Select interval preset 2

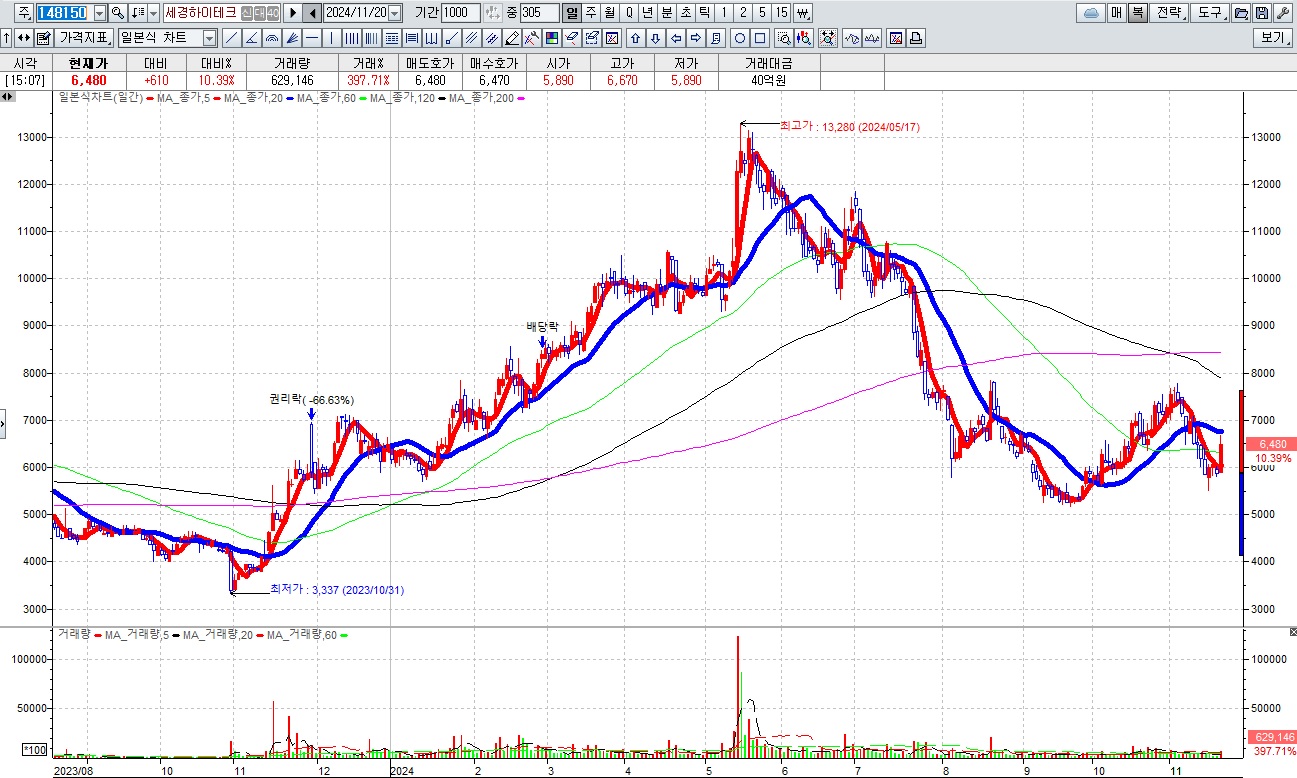point(743,13)
